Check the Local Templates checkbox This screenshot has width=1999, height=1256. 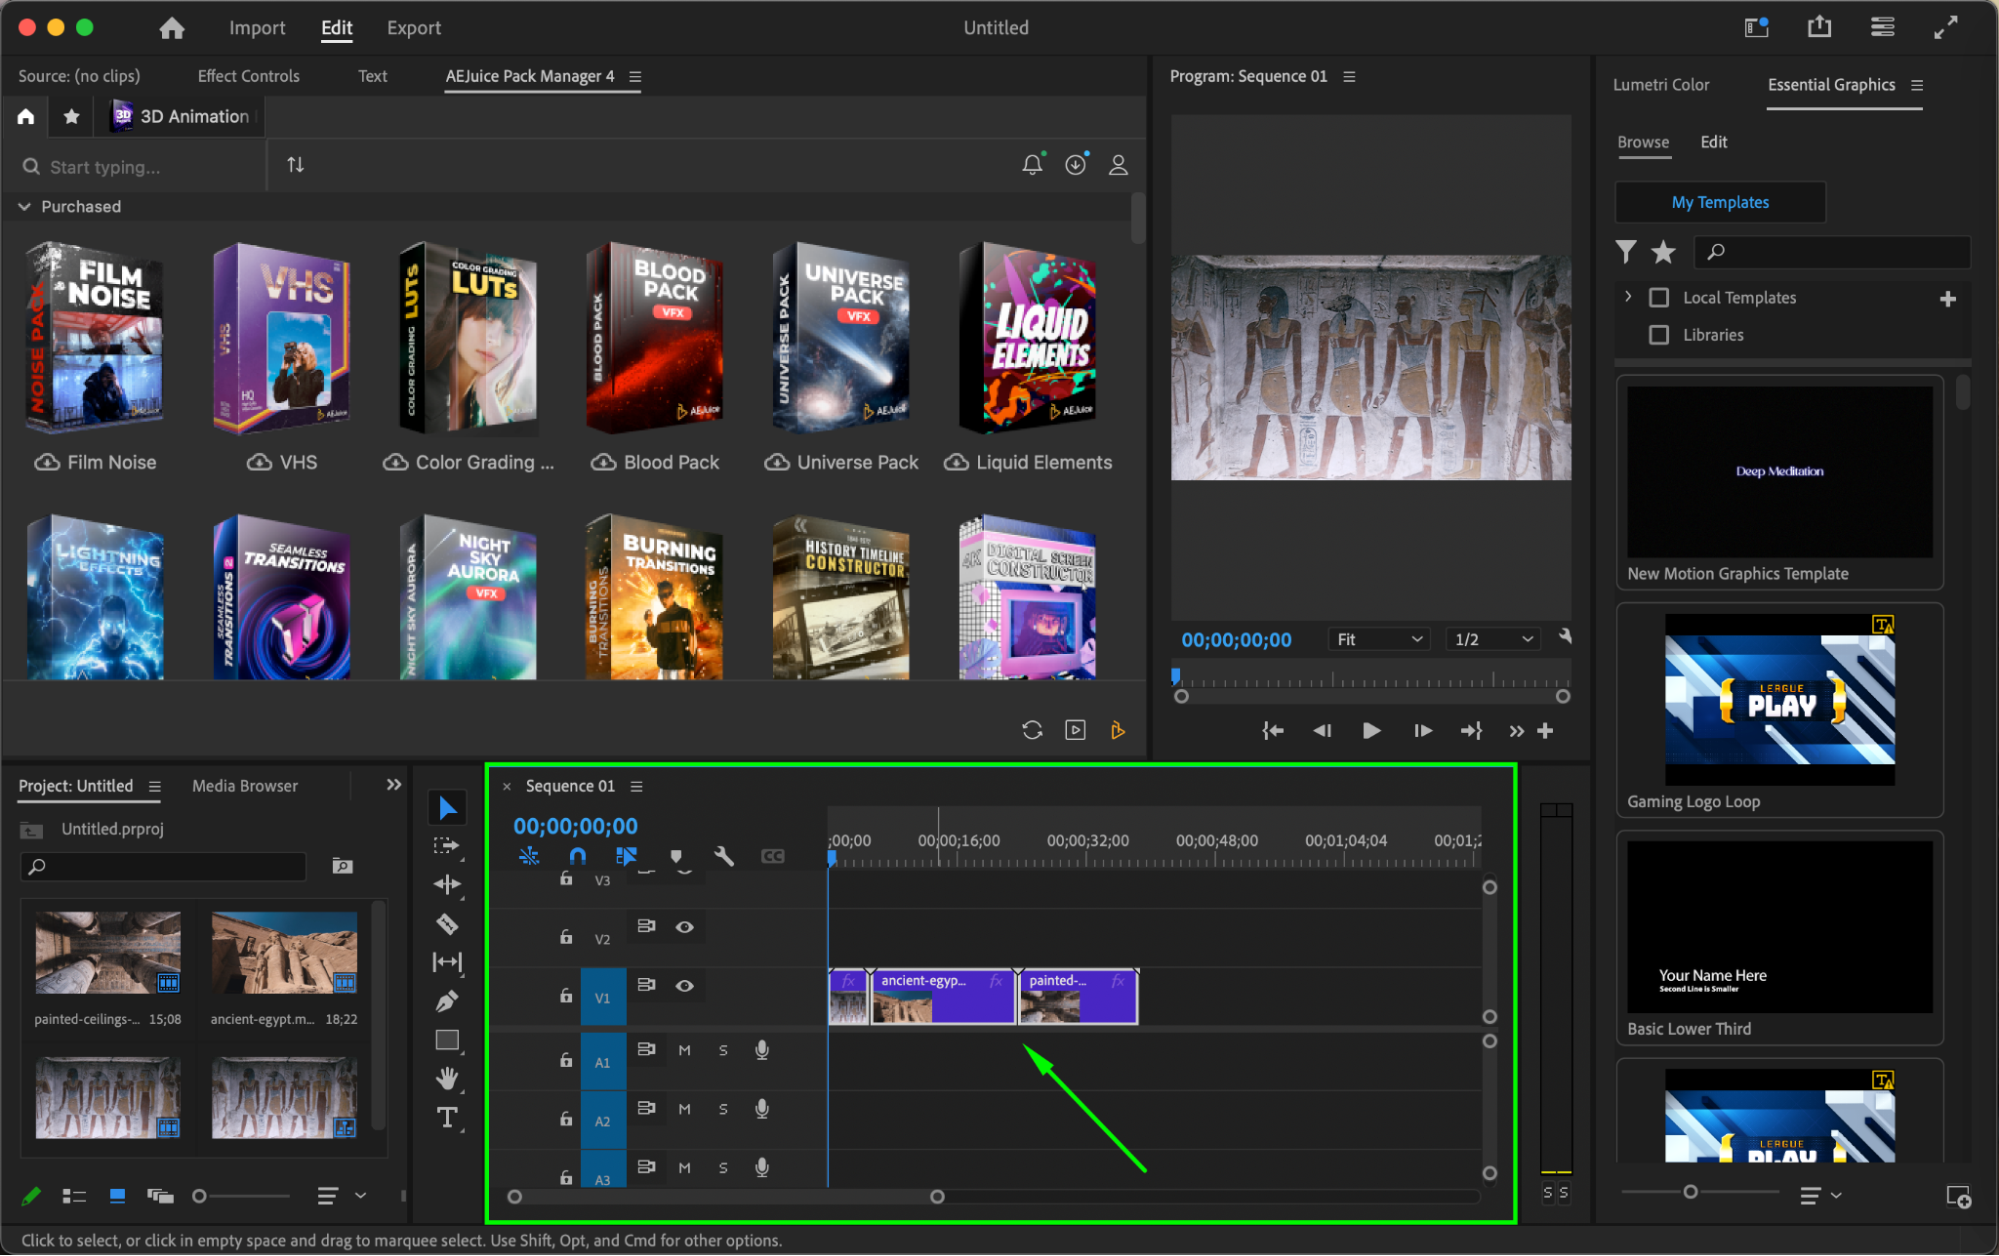tap(1659, 298)
